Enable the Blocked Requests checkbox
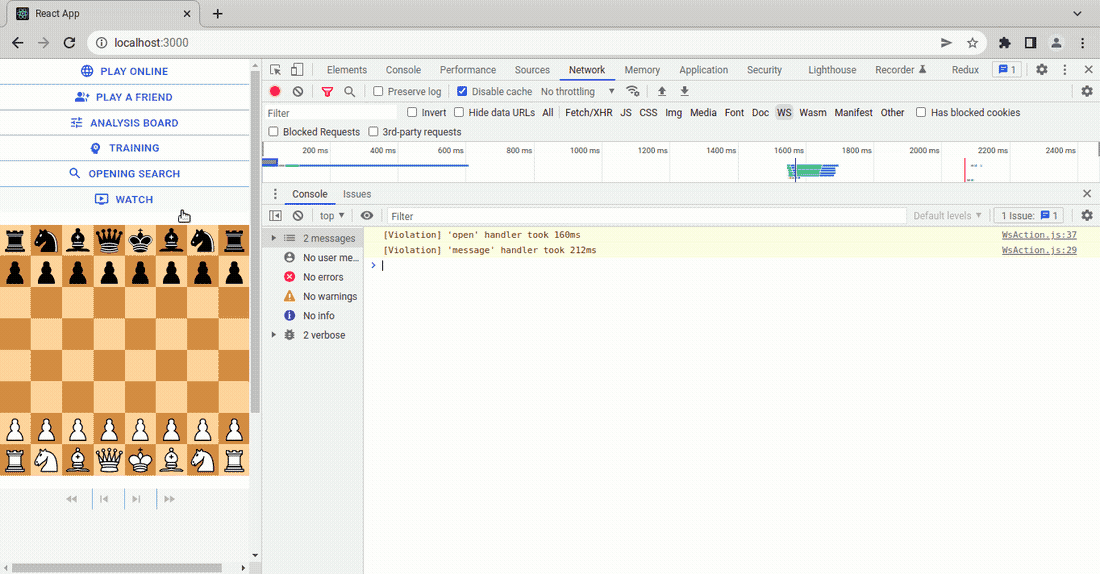Screen dimensions: 1100x574 pyautogui.click(x=274, y=132)
